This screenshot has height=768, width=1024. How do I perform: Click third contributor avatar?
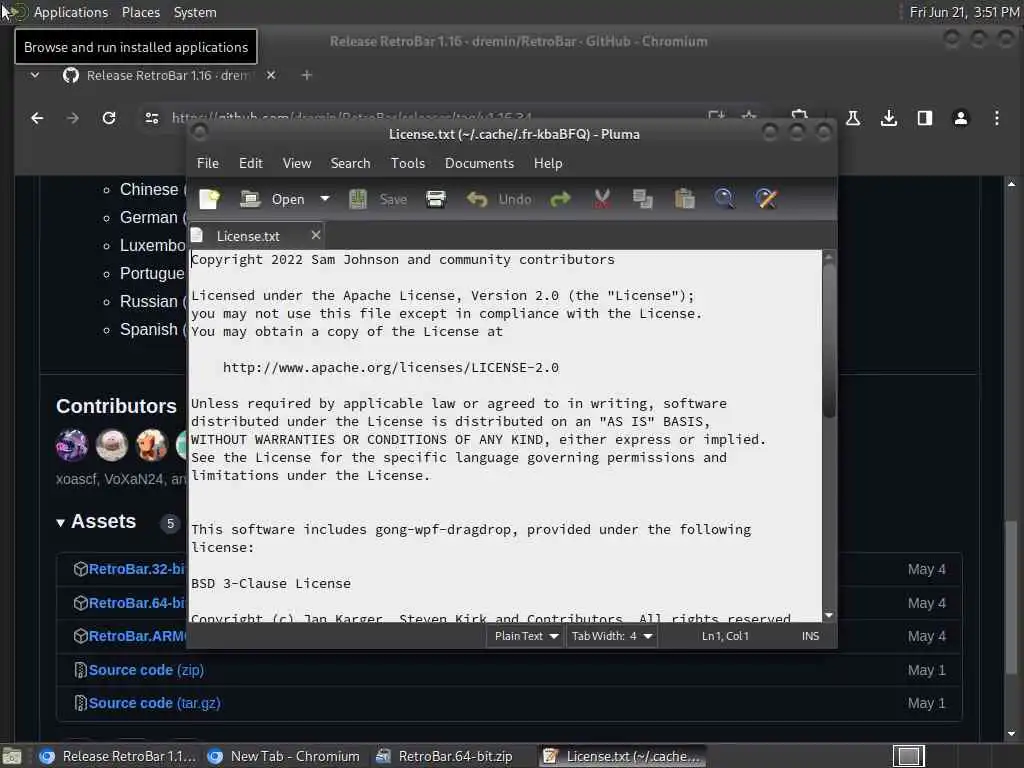point(152,445)
